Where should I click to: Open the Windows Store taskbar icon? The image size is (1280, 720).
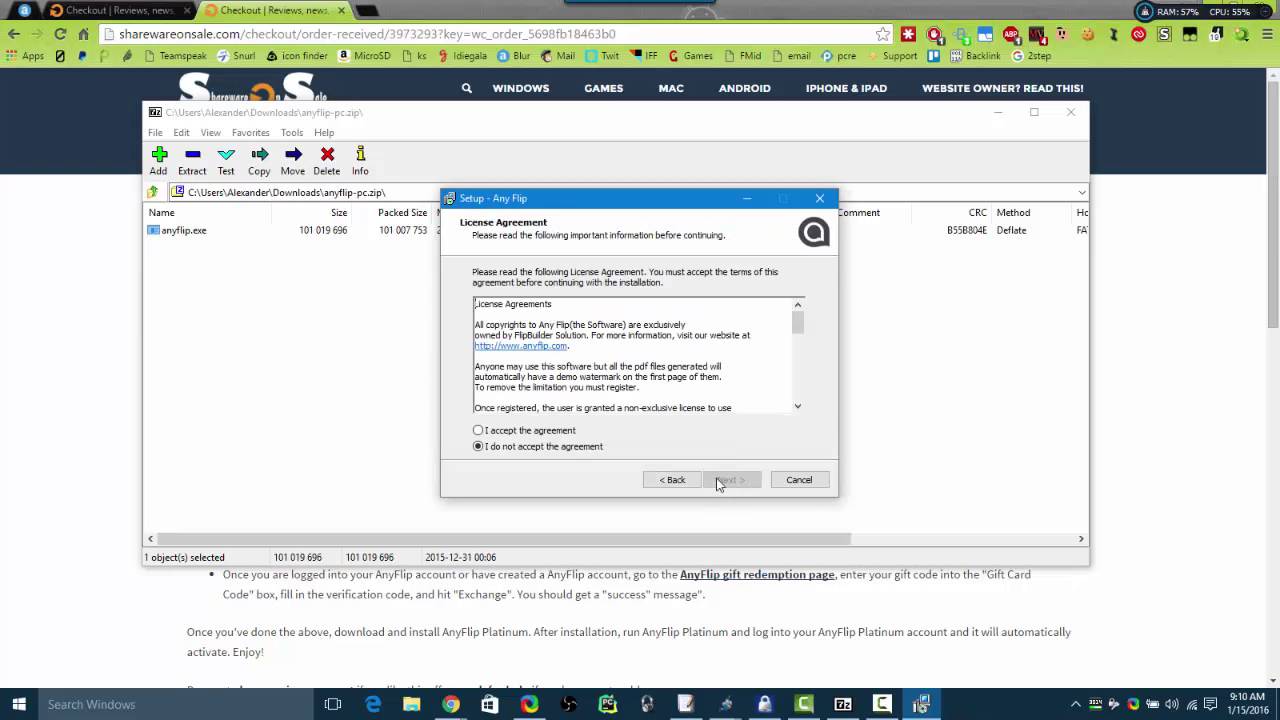pos(489,704)
